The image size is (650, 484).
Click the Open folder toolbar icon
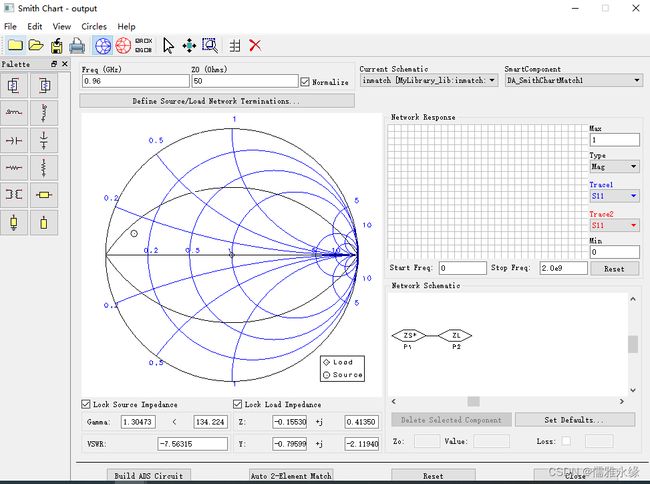pos(36,45)
